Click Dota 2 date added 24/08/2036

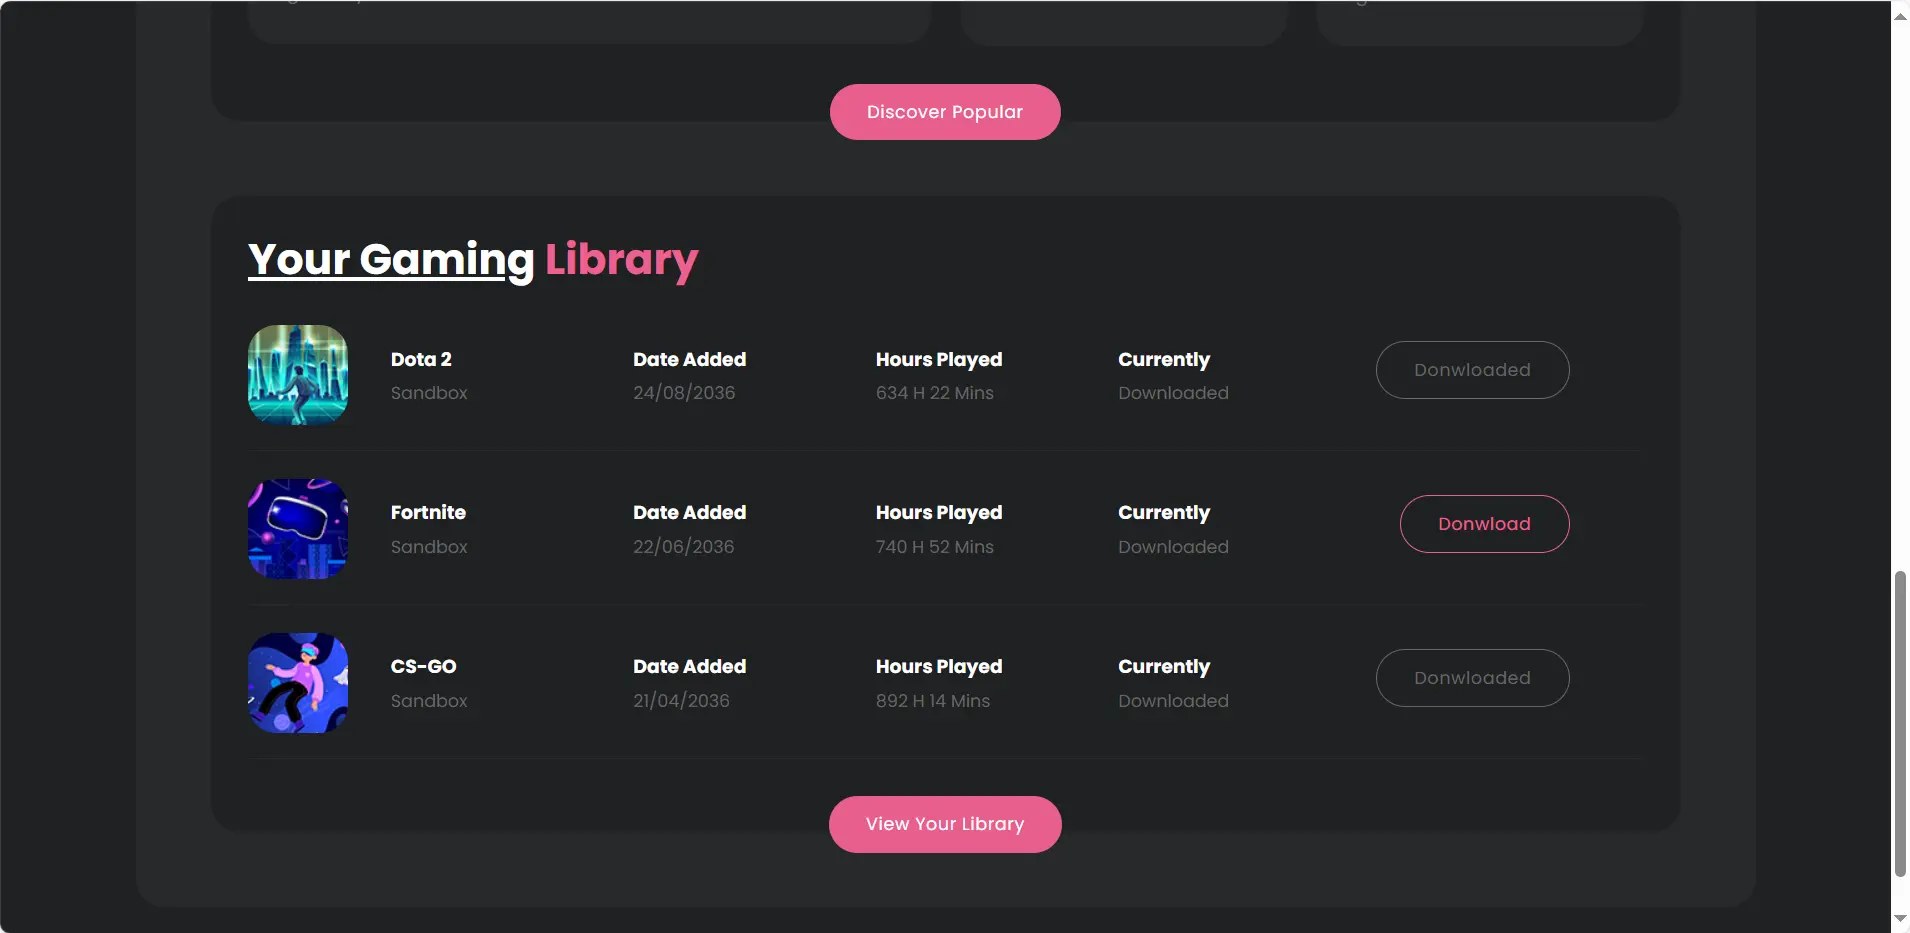pyautogui.click(x=684, y=393)
